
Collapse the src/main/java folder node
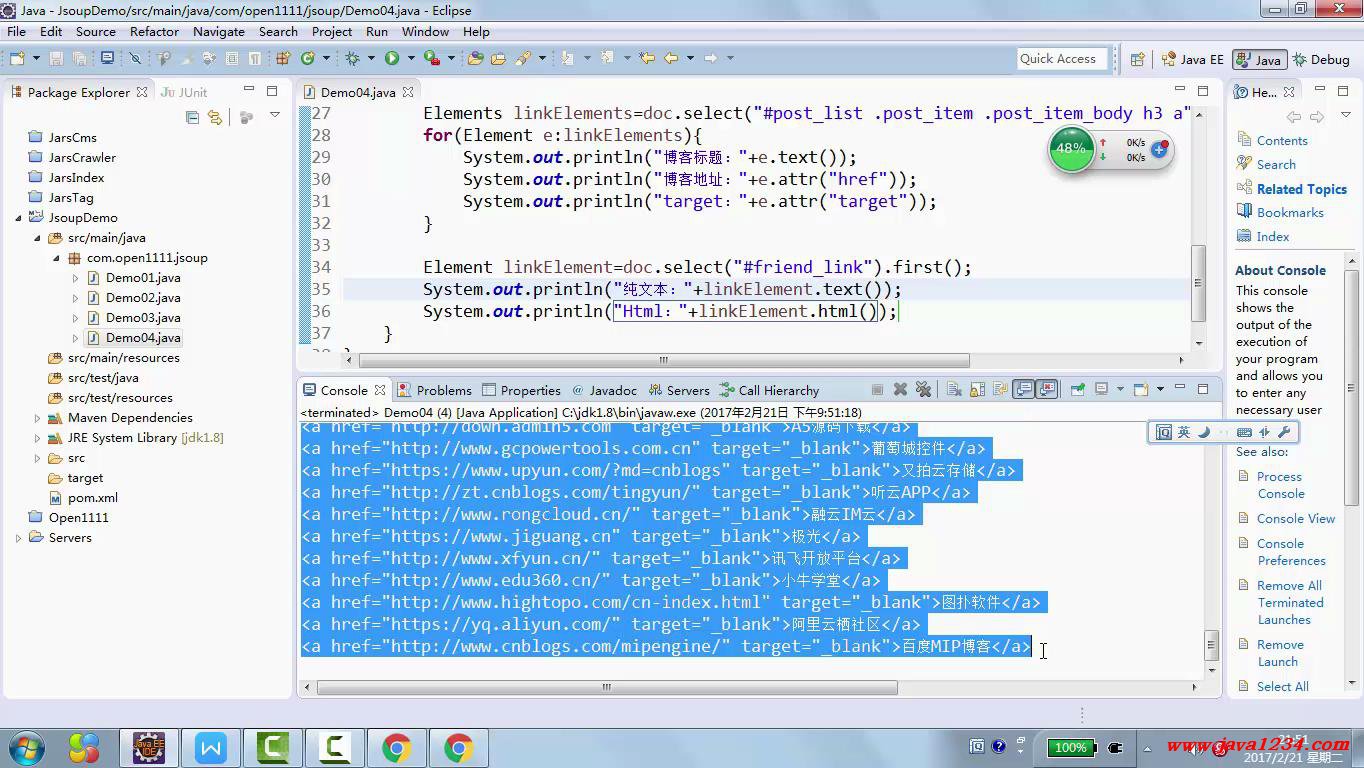[37, 237]
